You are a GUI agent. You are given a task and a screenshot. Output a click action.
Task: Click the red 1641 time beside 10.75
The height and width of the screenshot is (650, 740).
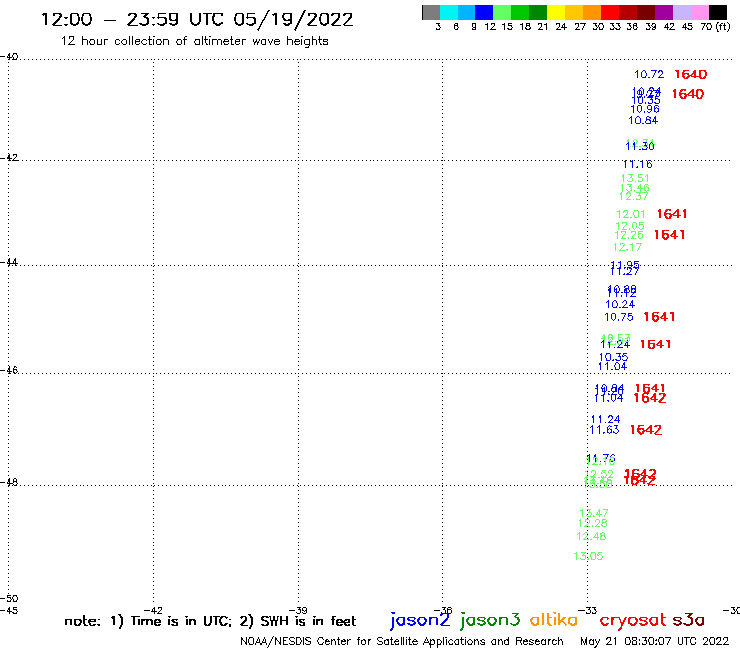[x=659, y=317]
